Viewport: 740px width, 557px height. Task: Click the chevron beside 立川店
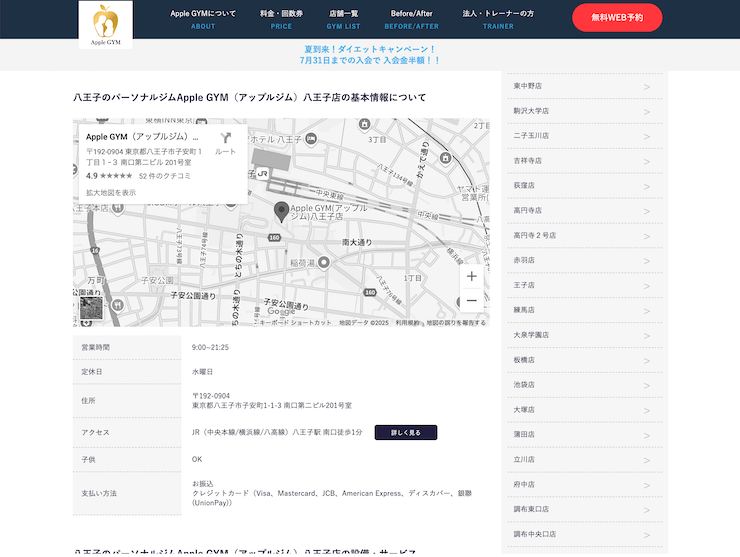(x=647, y=461)
